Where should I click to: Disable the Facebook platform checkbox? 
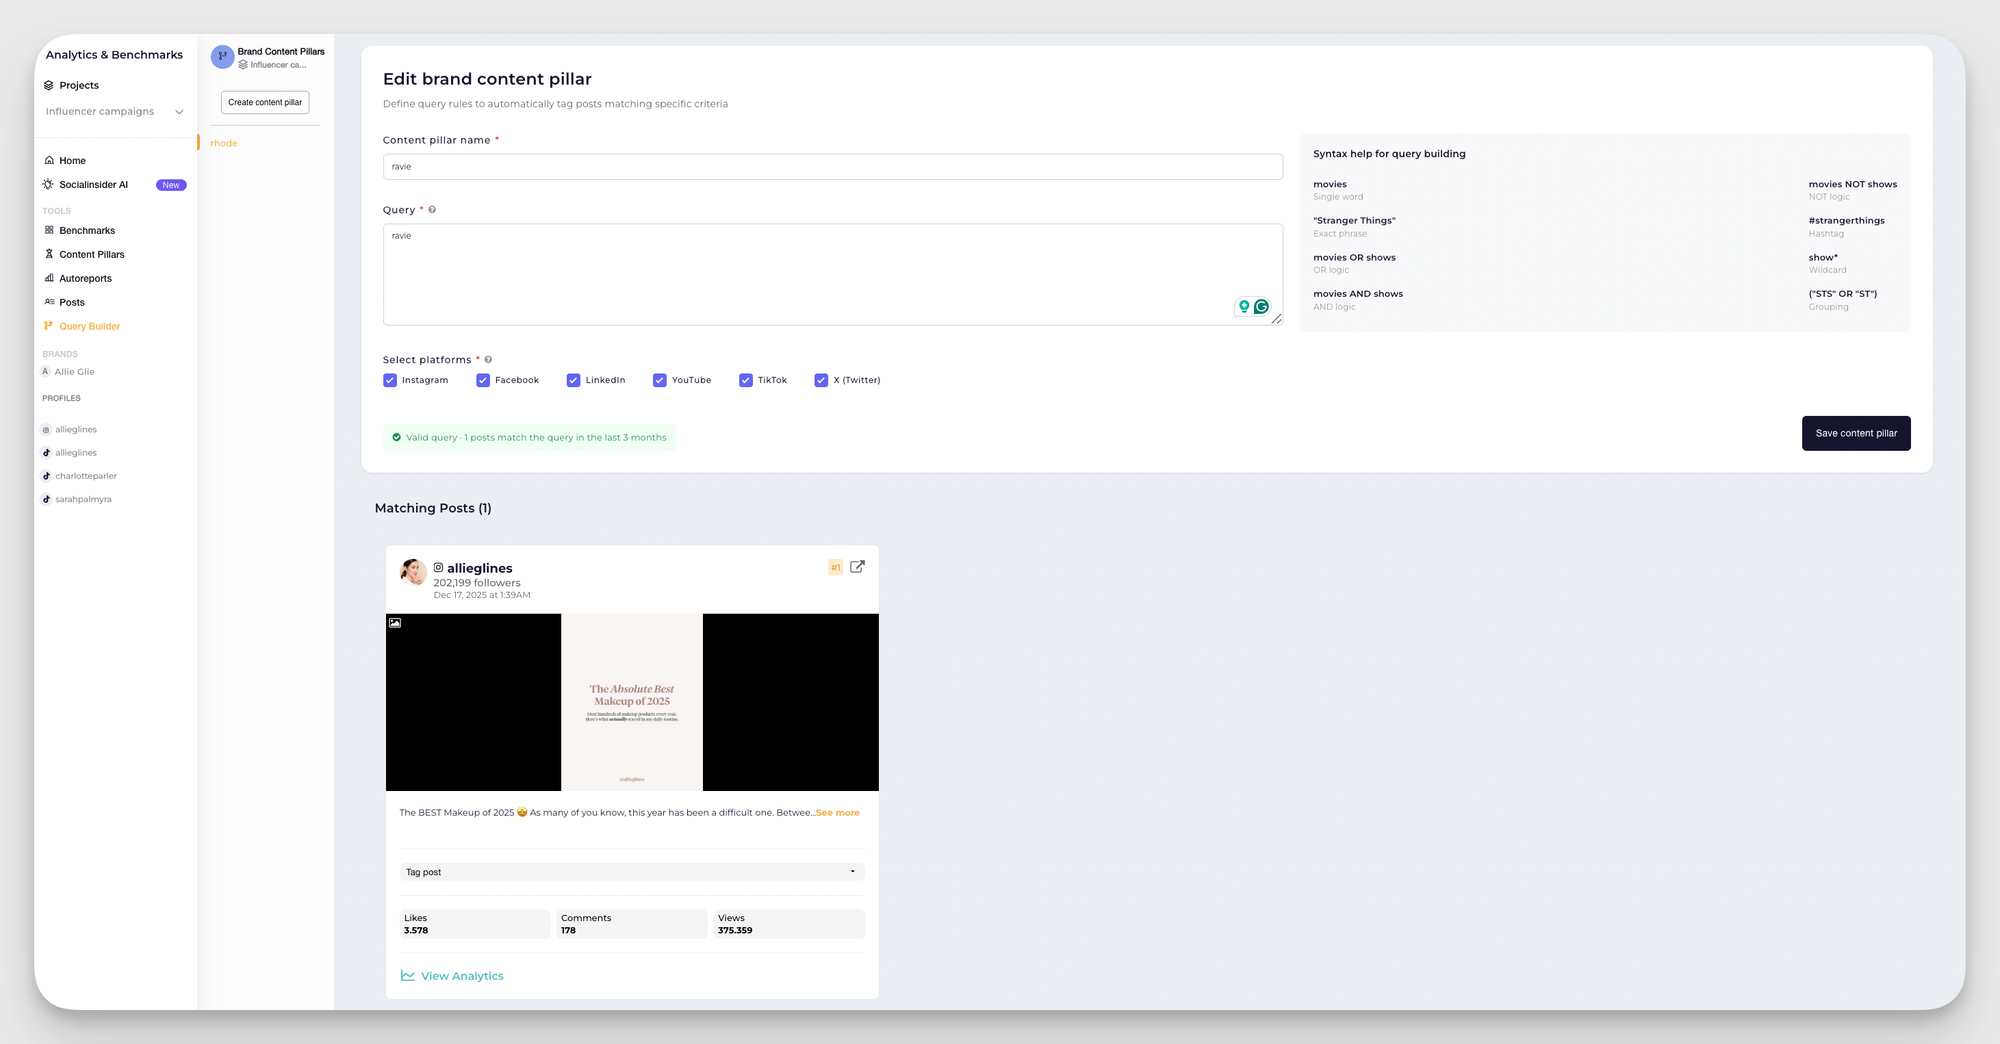click(484, 380)
